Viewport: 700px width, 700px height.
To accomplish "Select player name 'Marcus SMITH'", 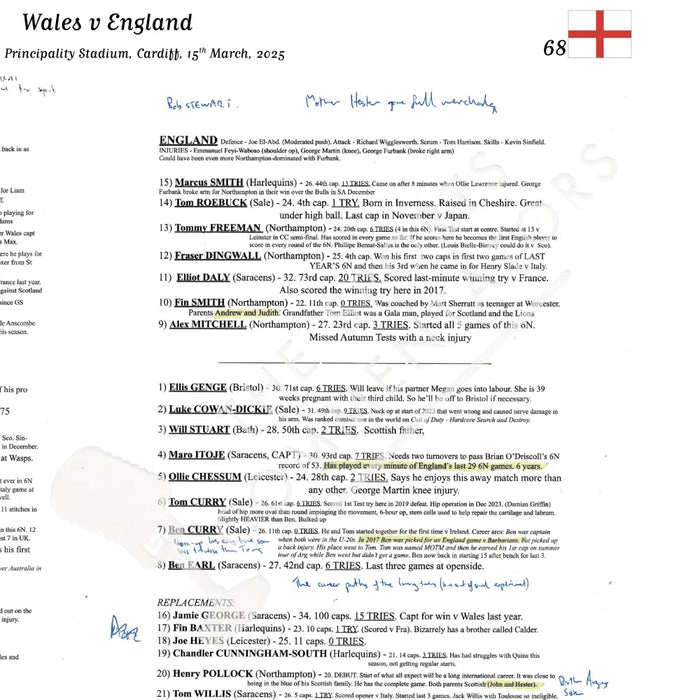I will coord(209,183).
